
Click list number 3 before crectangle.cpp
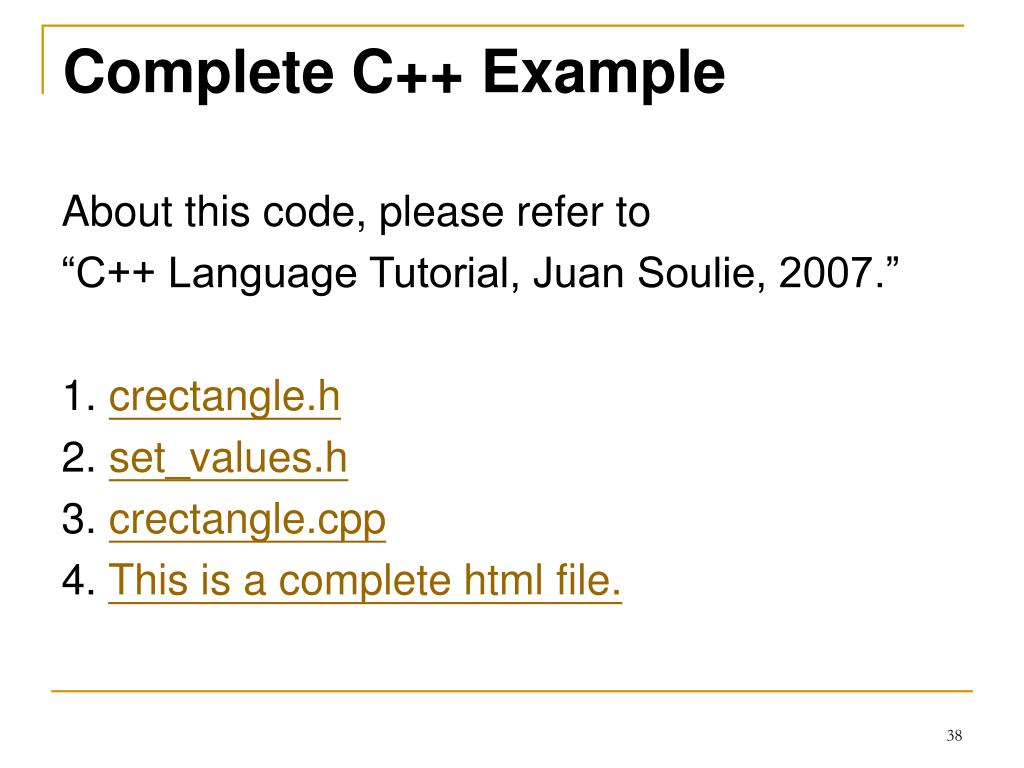(79, 520)
